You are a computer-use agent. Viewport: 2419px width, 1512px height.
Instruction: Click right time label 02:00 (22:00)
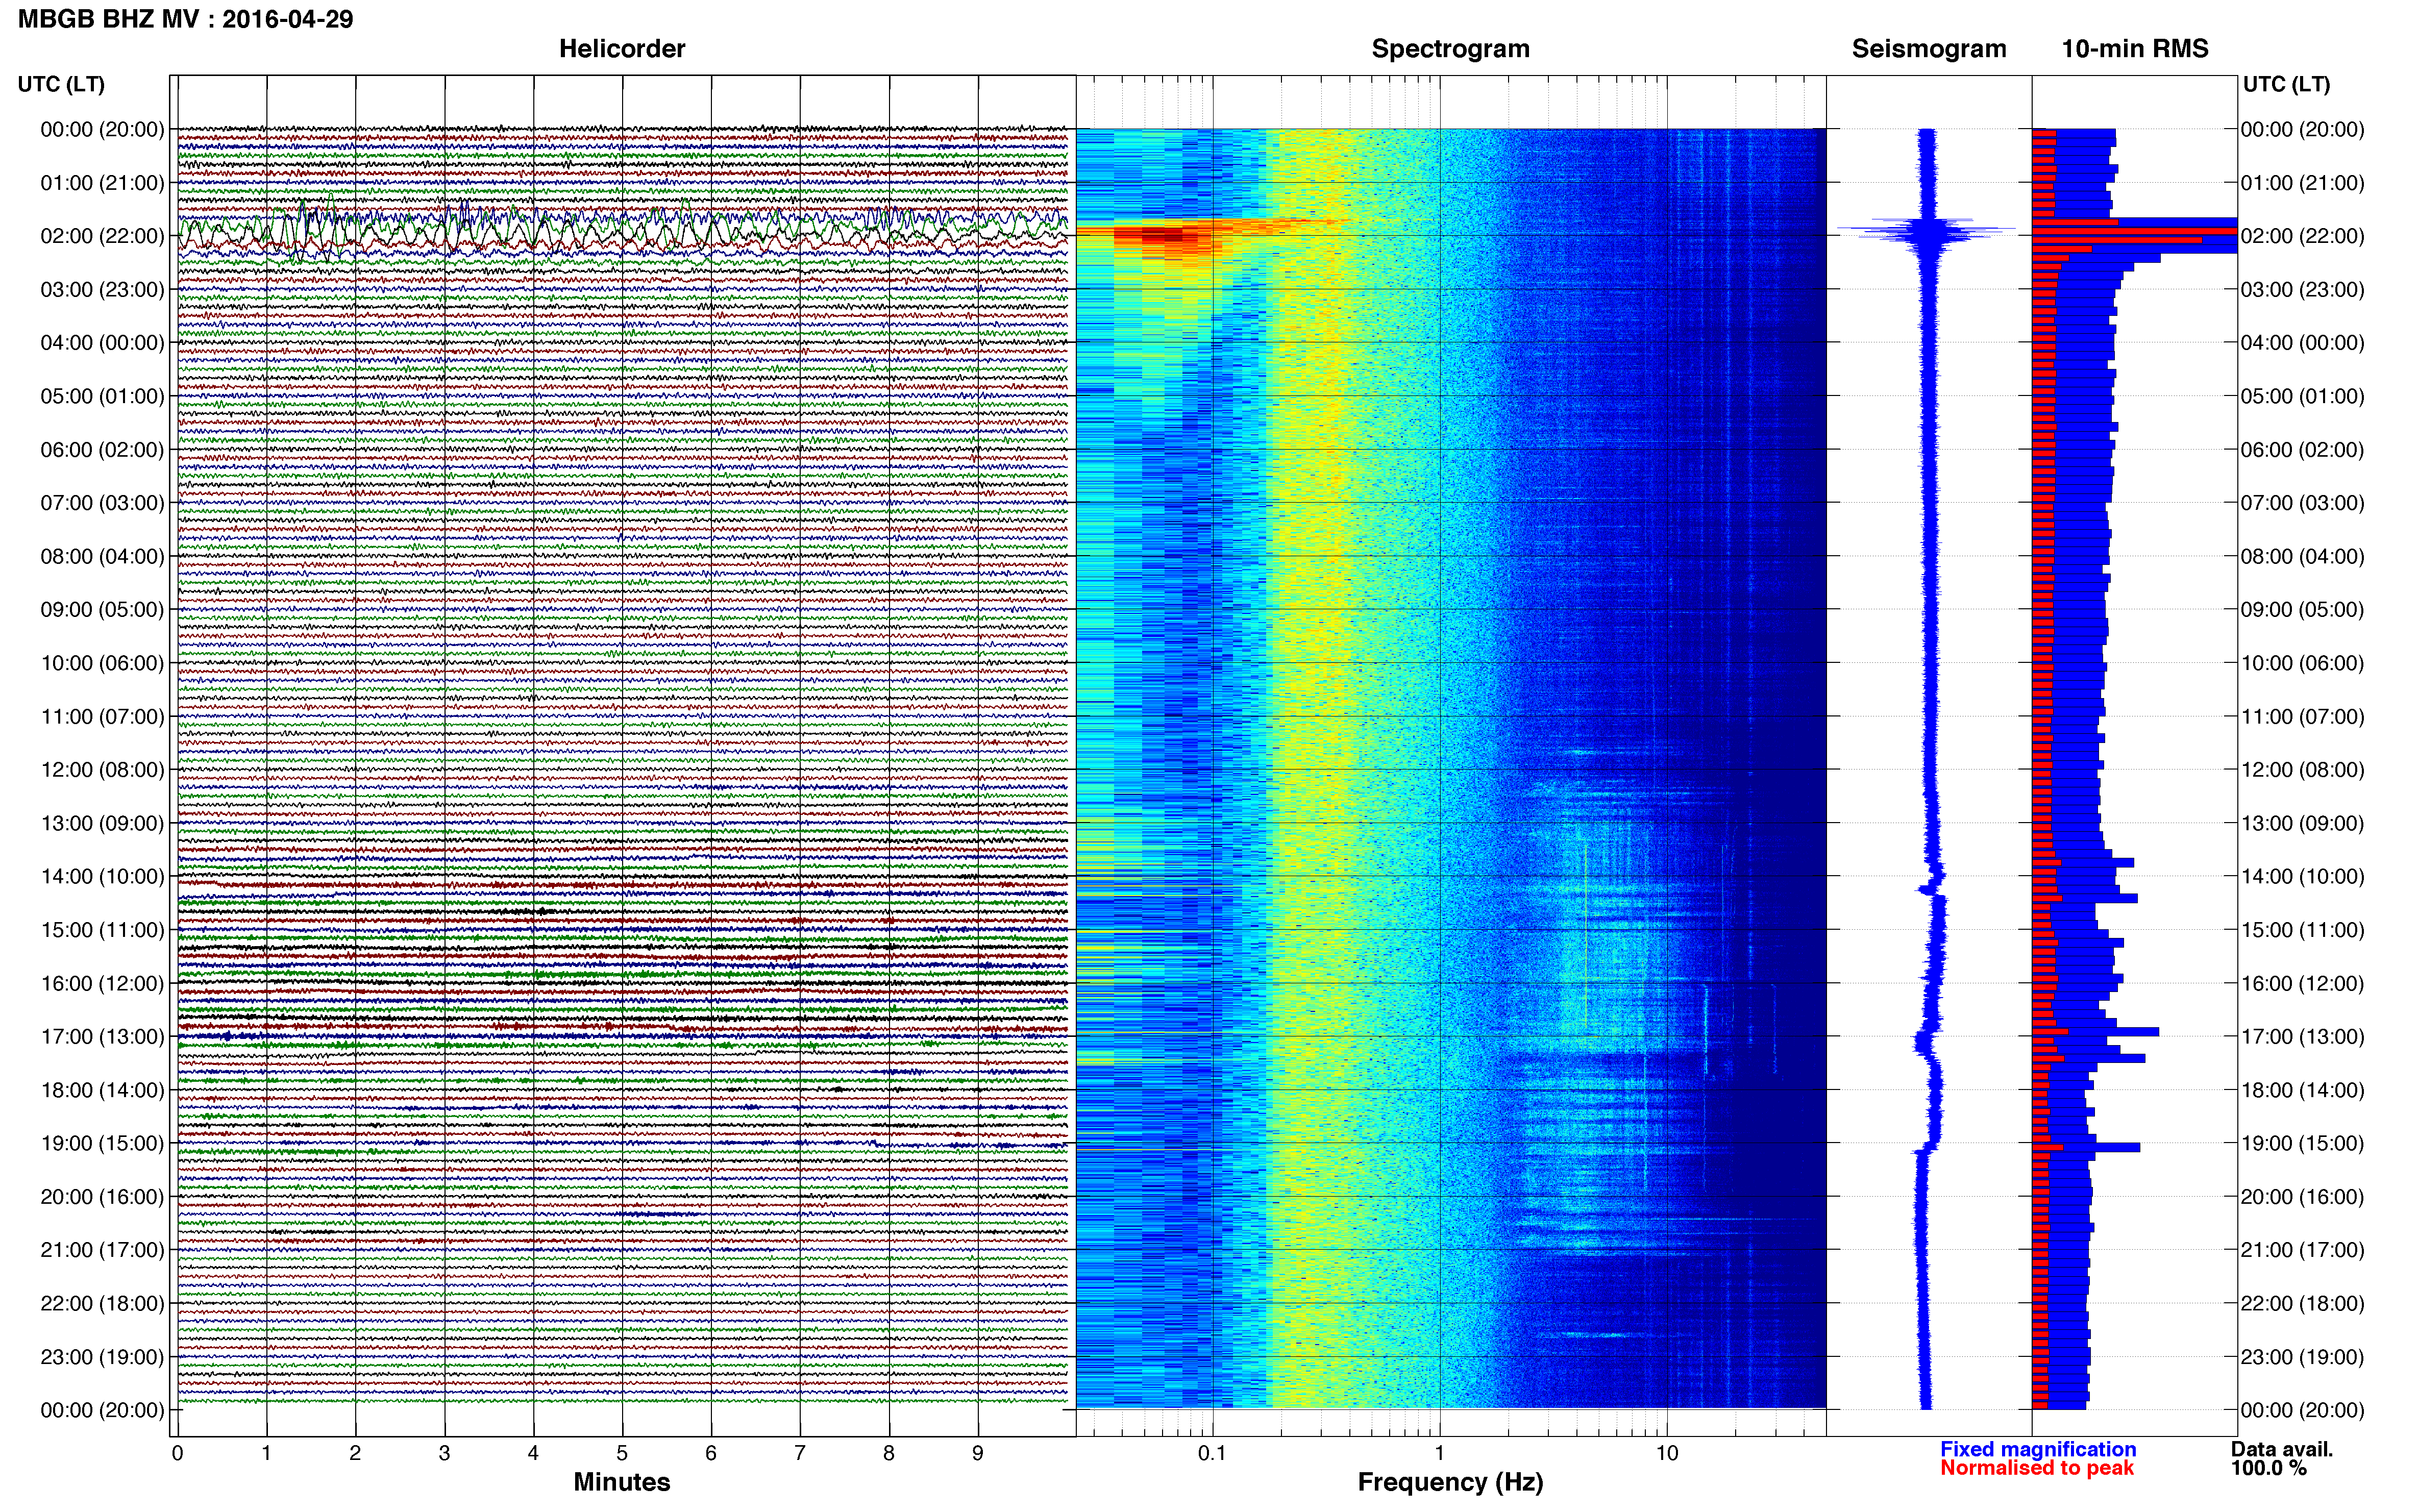tap(2302, 236)
